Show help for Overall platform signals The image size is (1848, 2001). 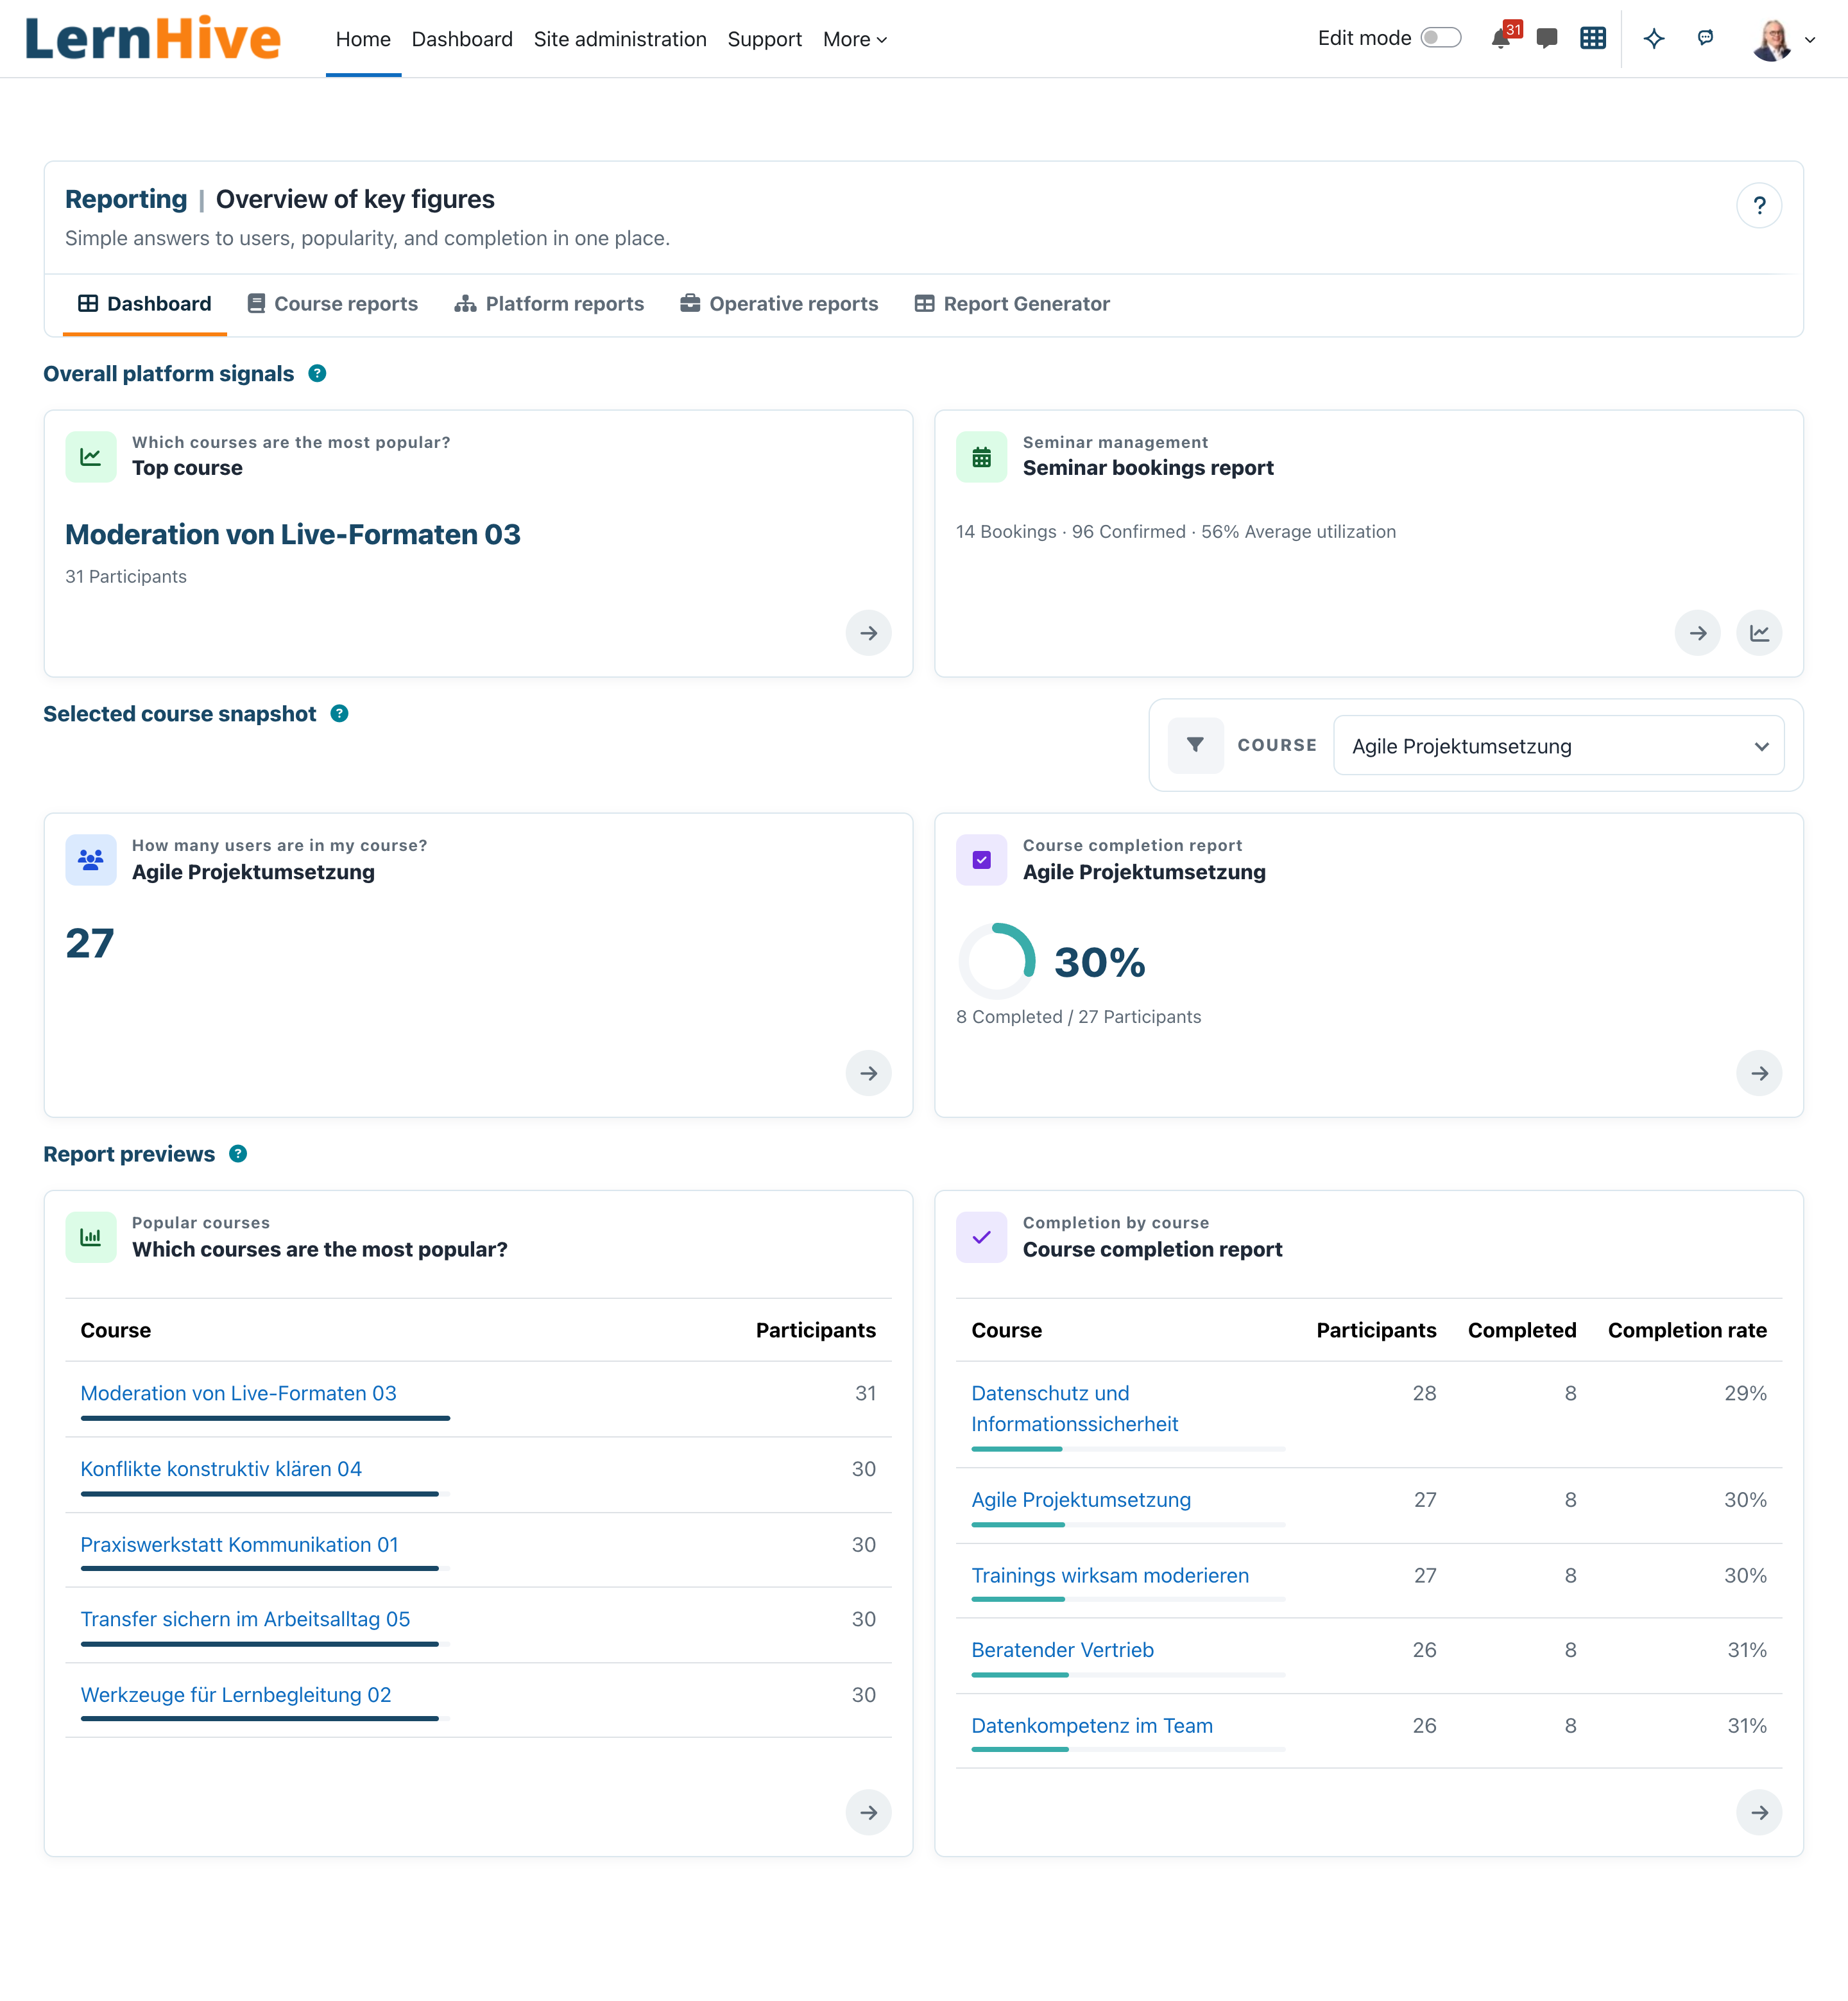click(x=317, y=373)
